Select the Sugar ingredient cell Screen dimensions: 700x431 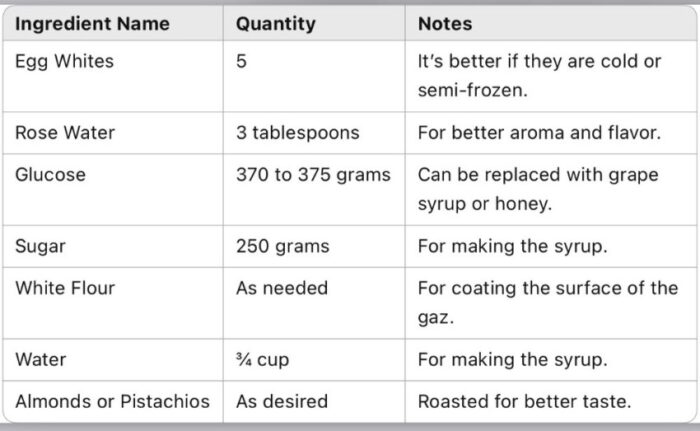(x=40, y=246)
